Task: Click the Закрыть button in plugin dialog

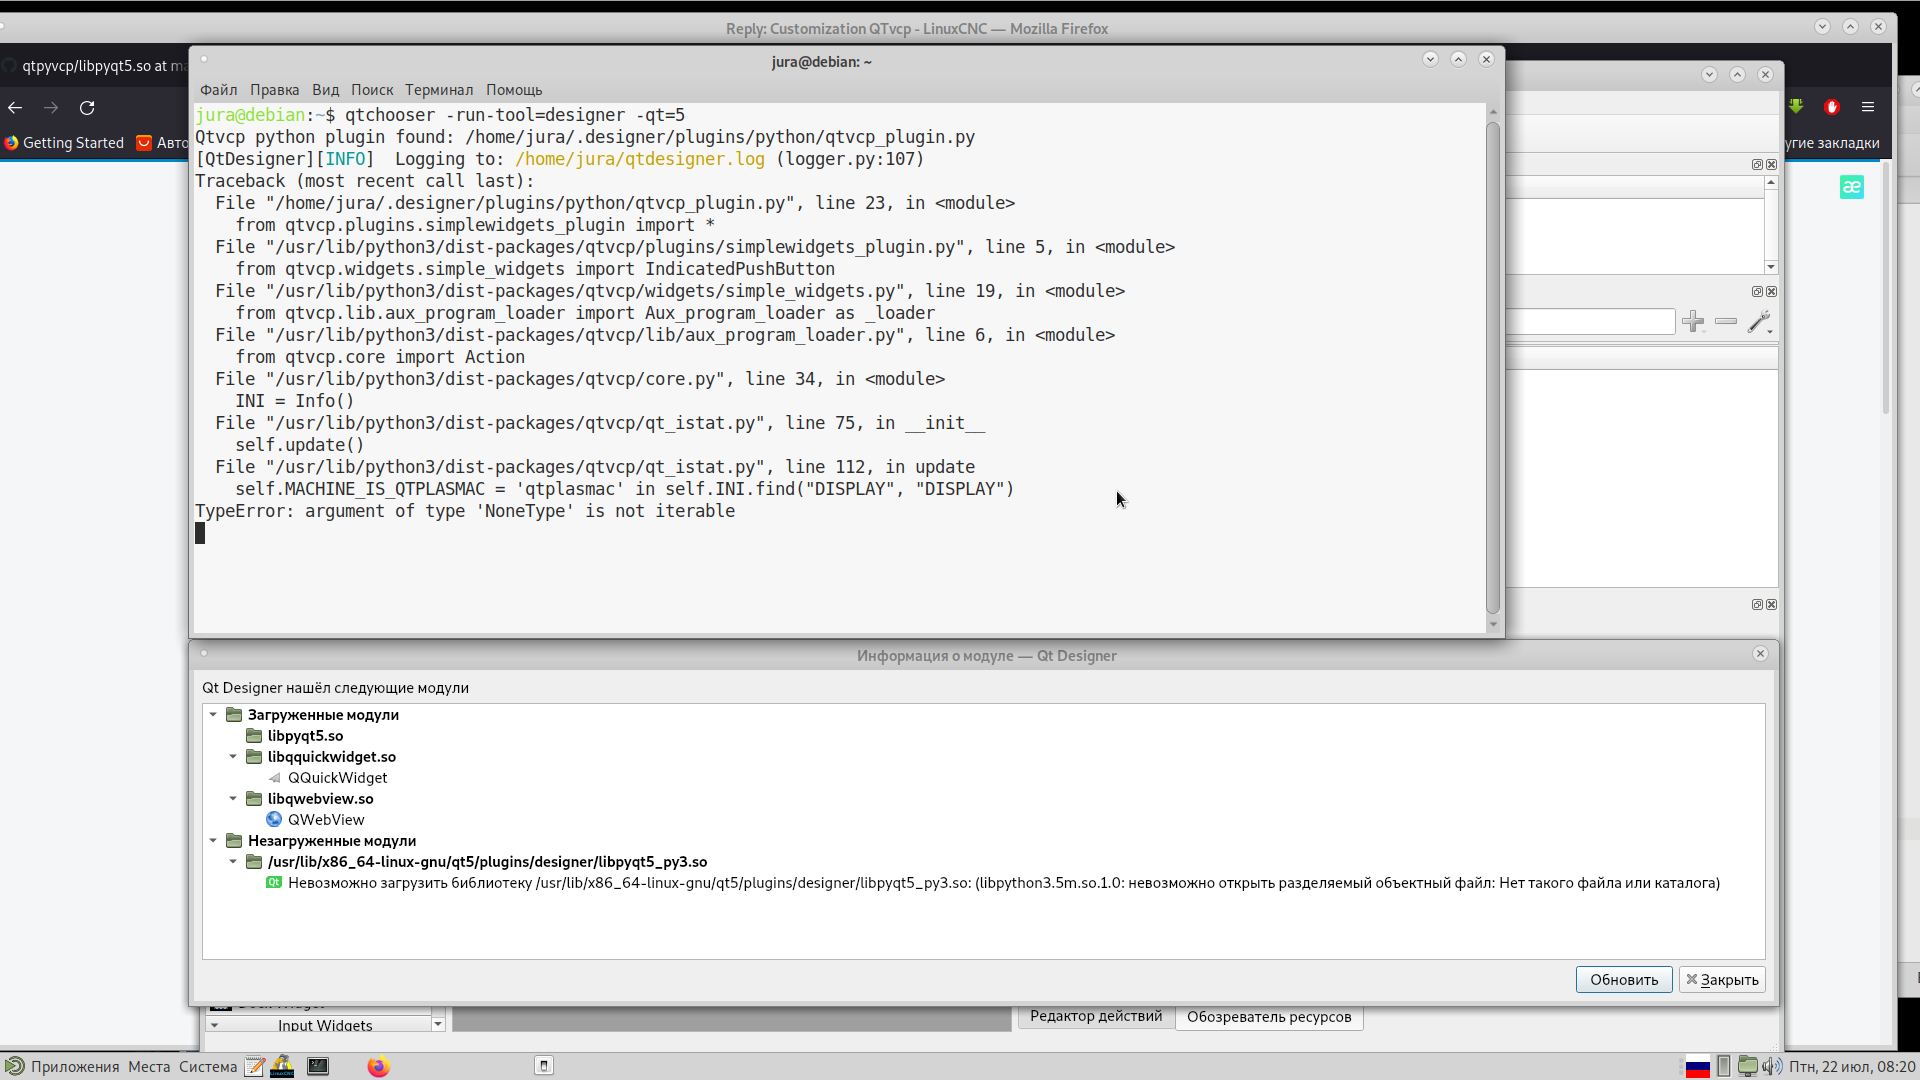Action: pyautogui.click(x=1722, y=980)
